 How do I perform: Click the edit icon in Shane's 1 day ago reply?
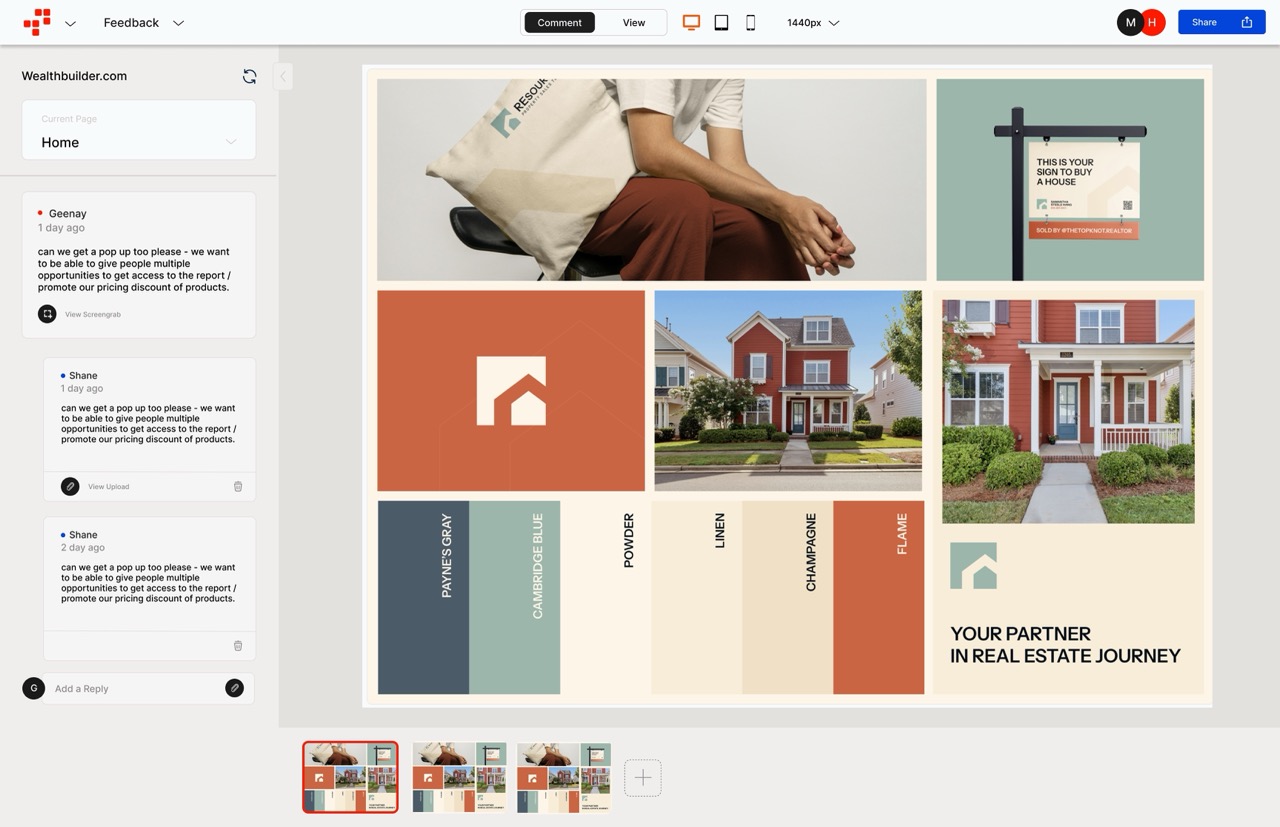pyautogui.click(x=70, y=486)
